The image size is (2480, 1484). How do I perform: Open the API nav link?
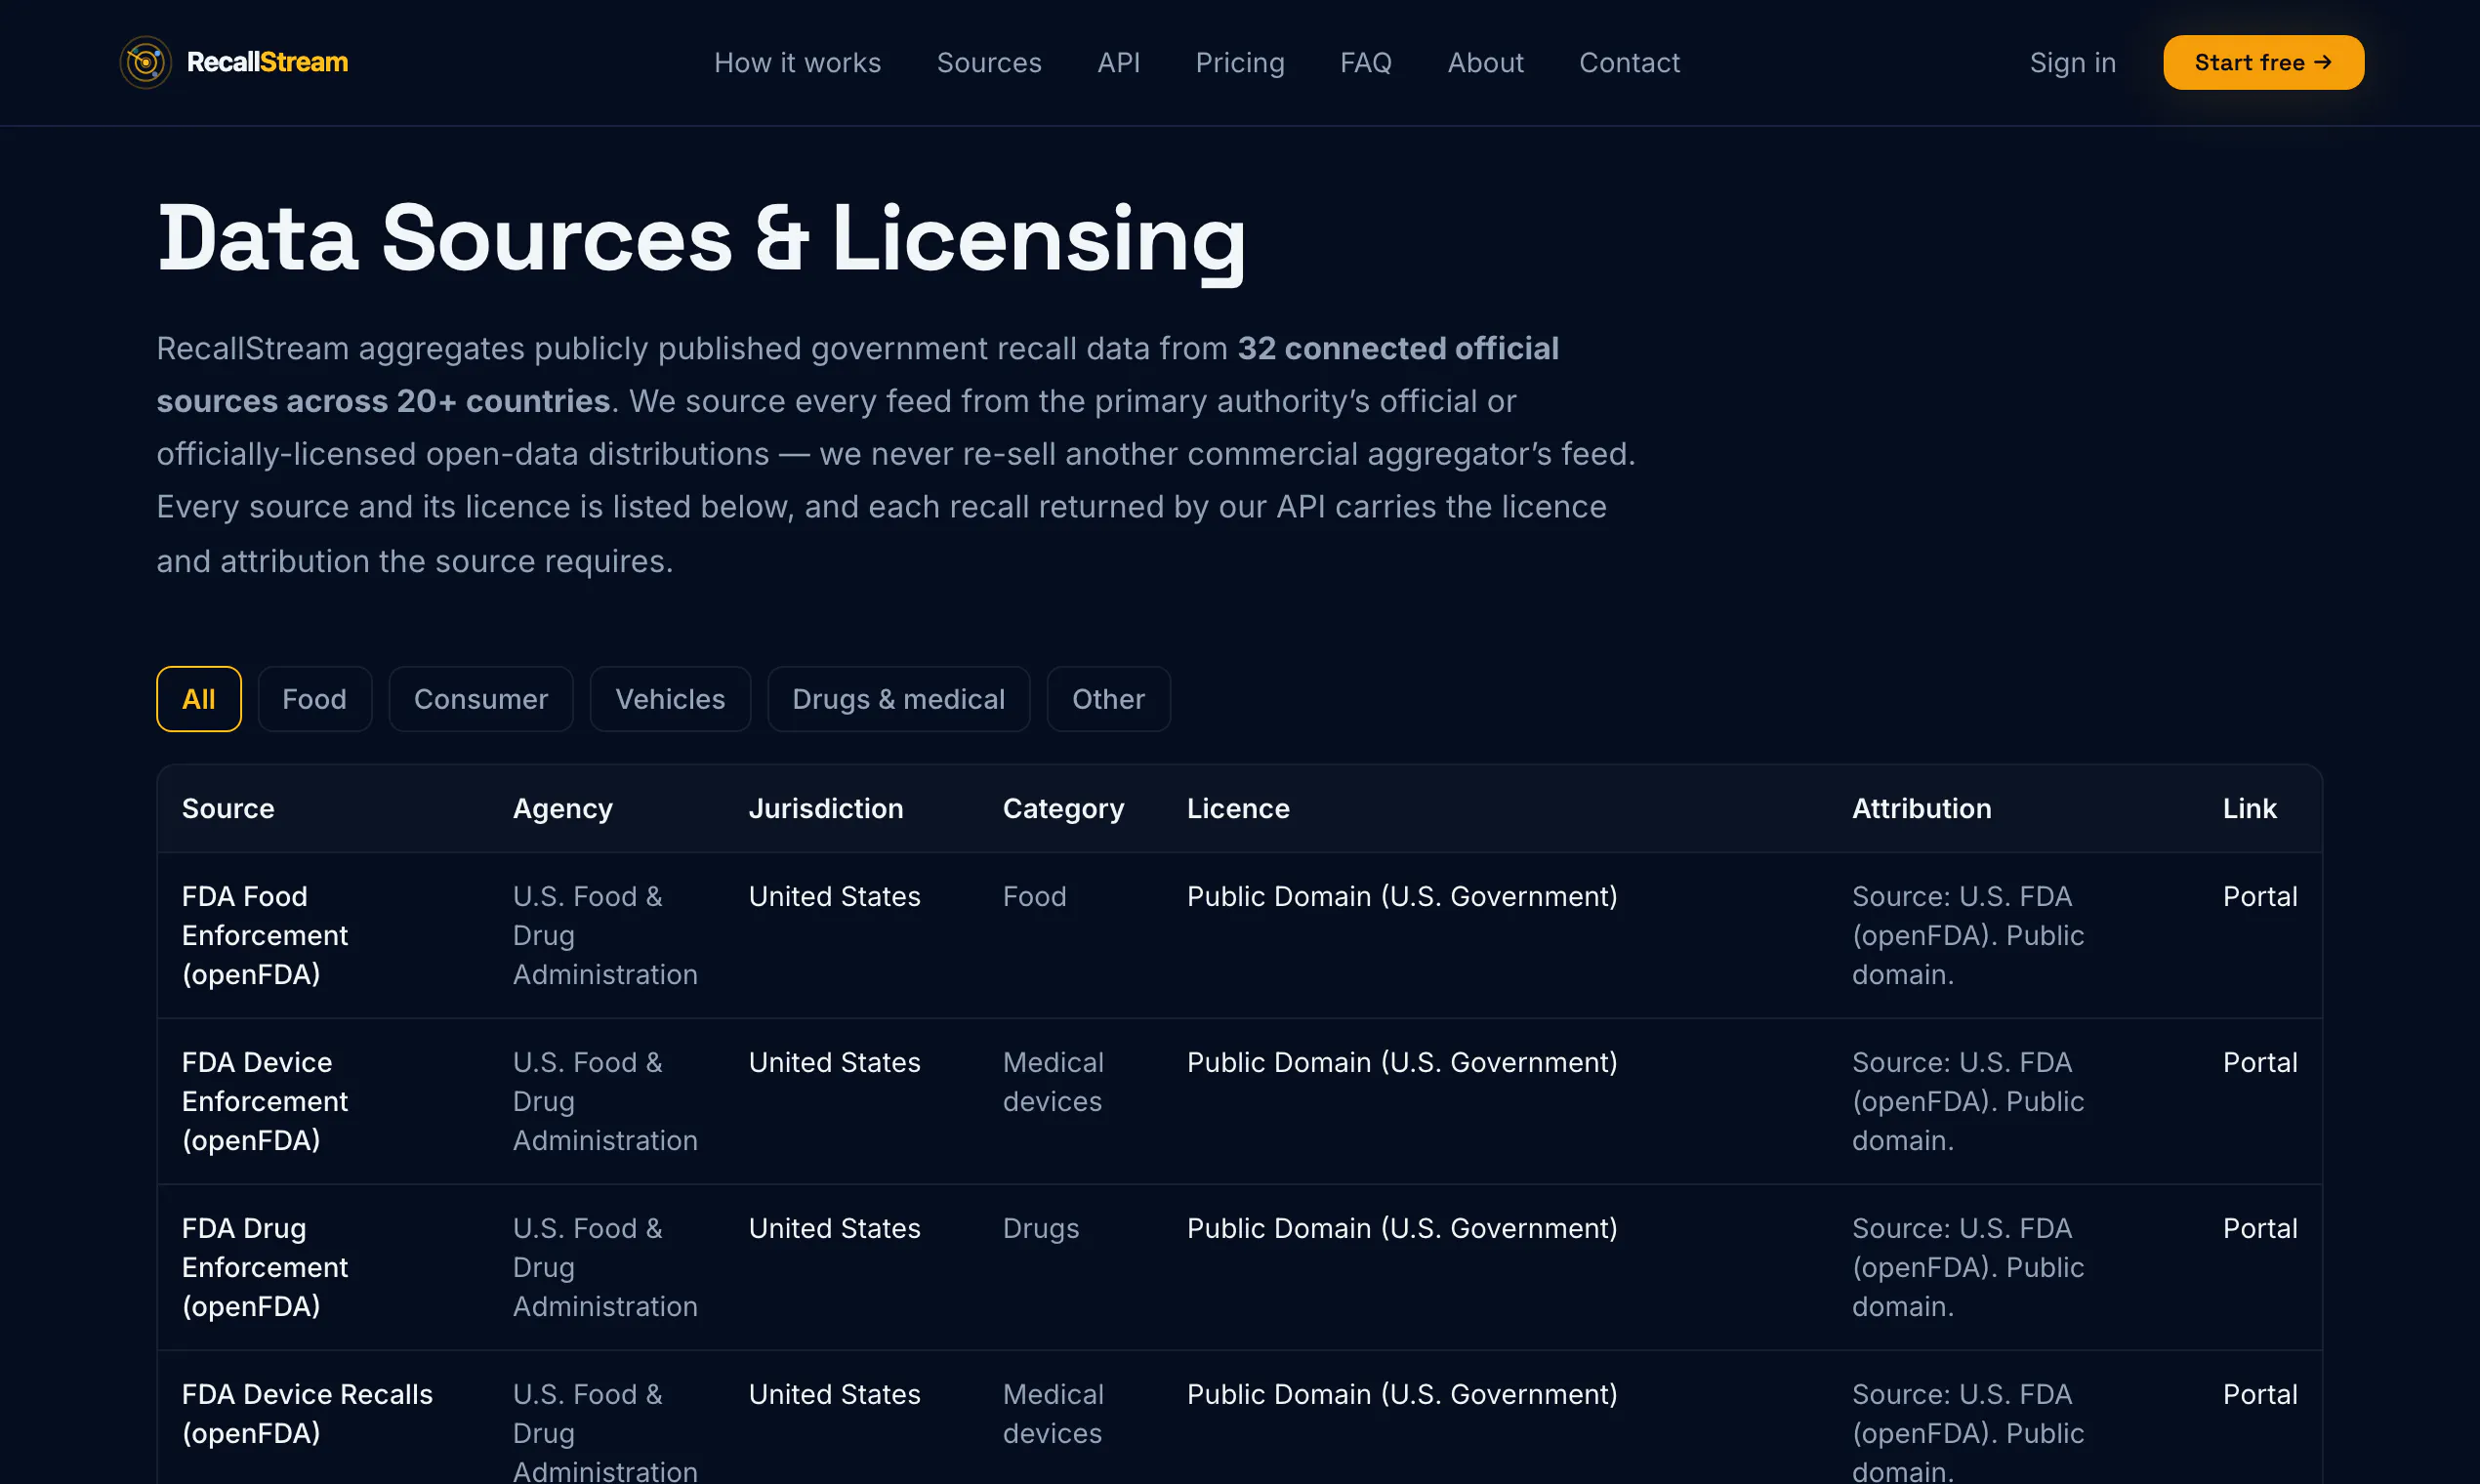[1118, 62]
